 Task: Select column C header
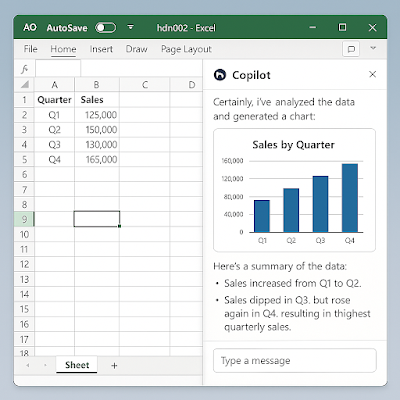[x=145, y=85]
